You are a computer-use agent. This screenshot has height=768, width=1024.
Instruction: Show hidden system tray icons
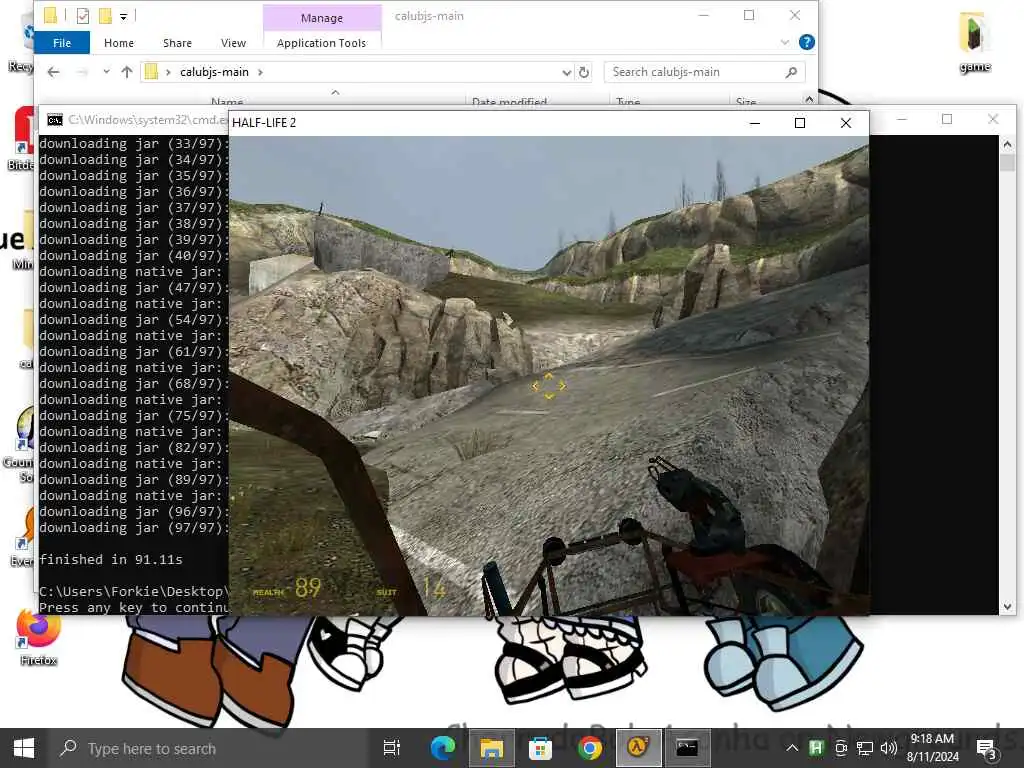792,748
